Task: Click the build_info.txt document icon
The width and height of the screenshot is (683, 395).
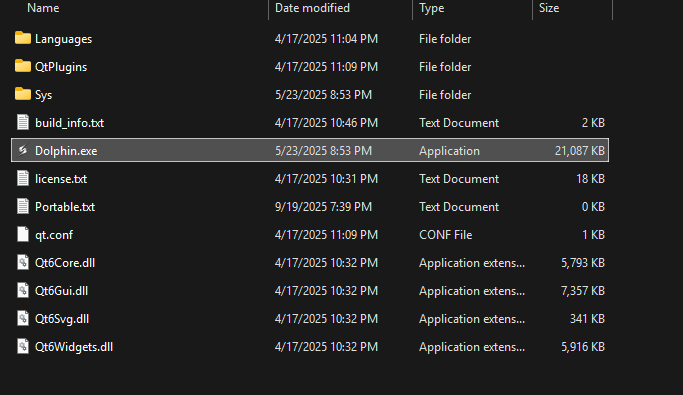Action: coord(23,122)
